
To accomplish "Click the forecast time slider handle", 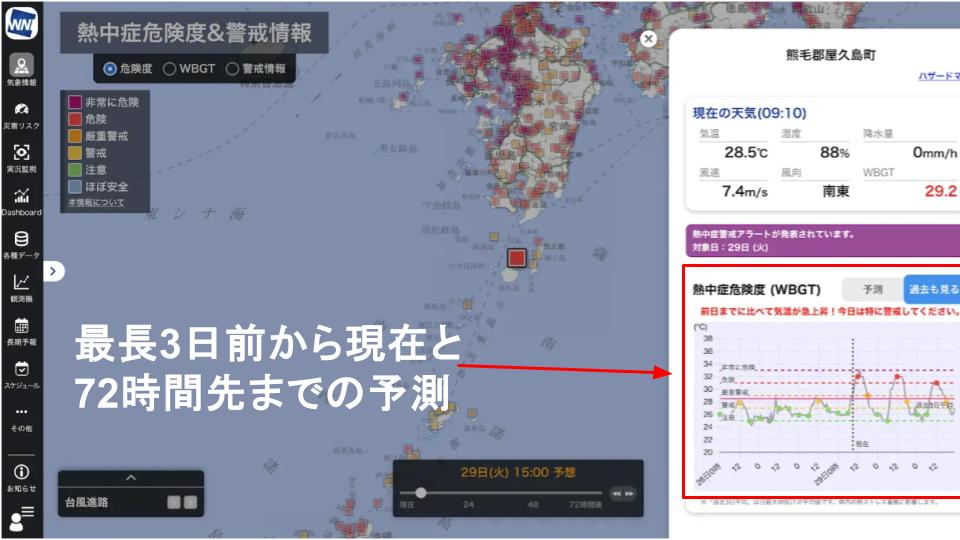I will point(421,492).
